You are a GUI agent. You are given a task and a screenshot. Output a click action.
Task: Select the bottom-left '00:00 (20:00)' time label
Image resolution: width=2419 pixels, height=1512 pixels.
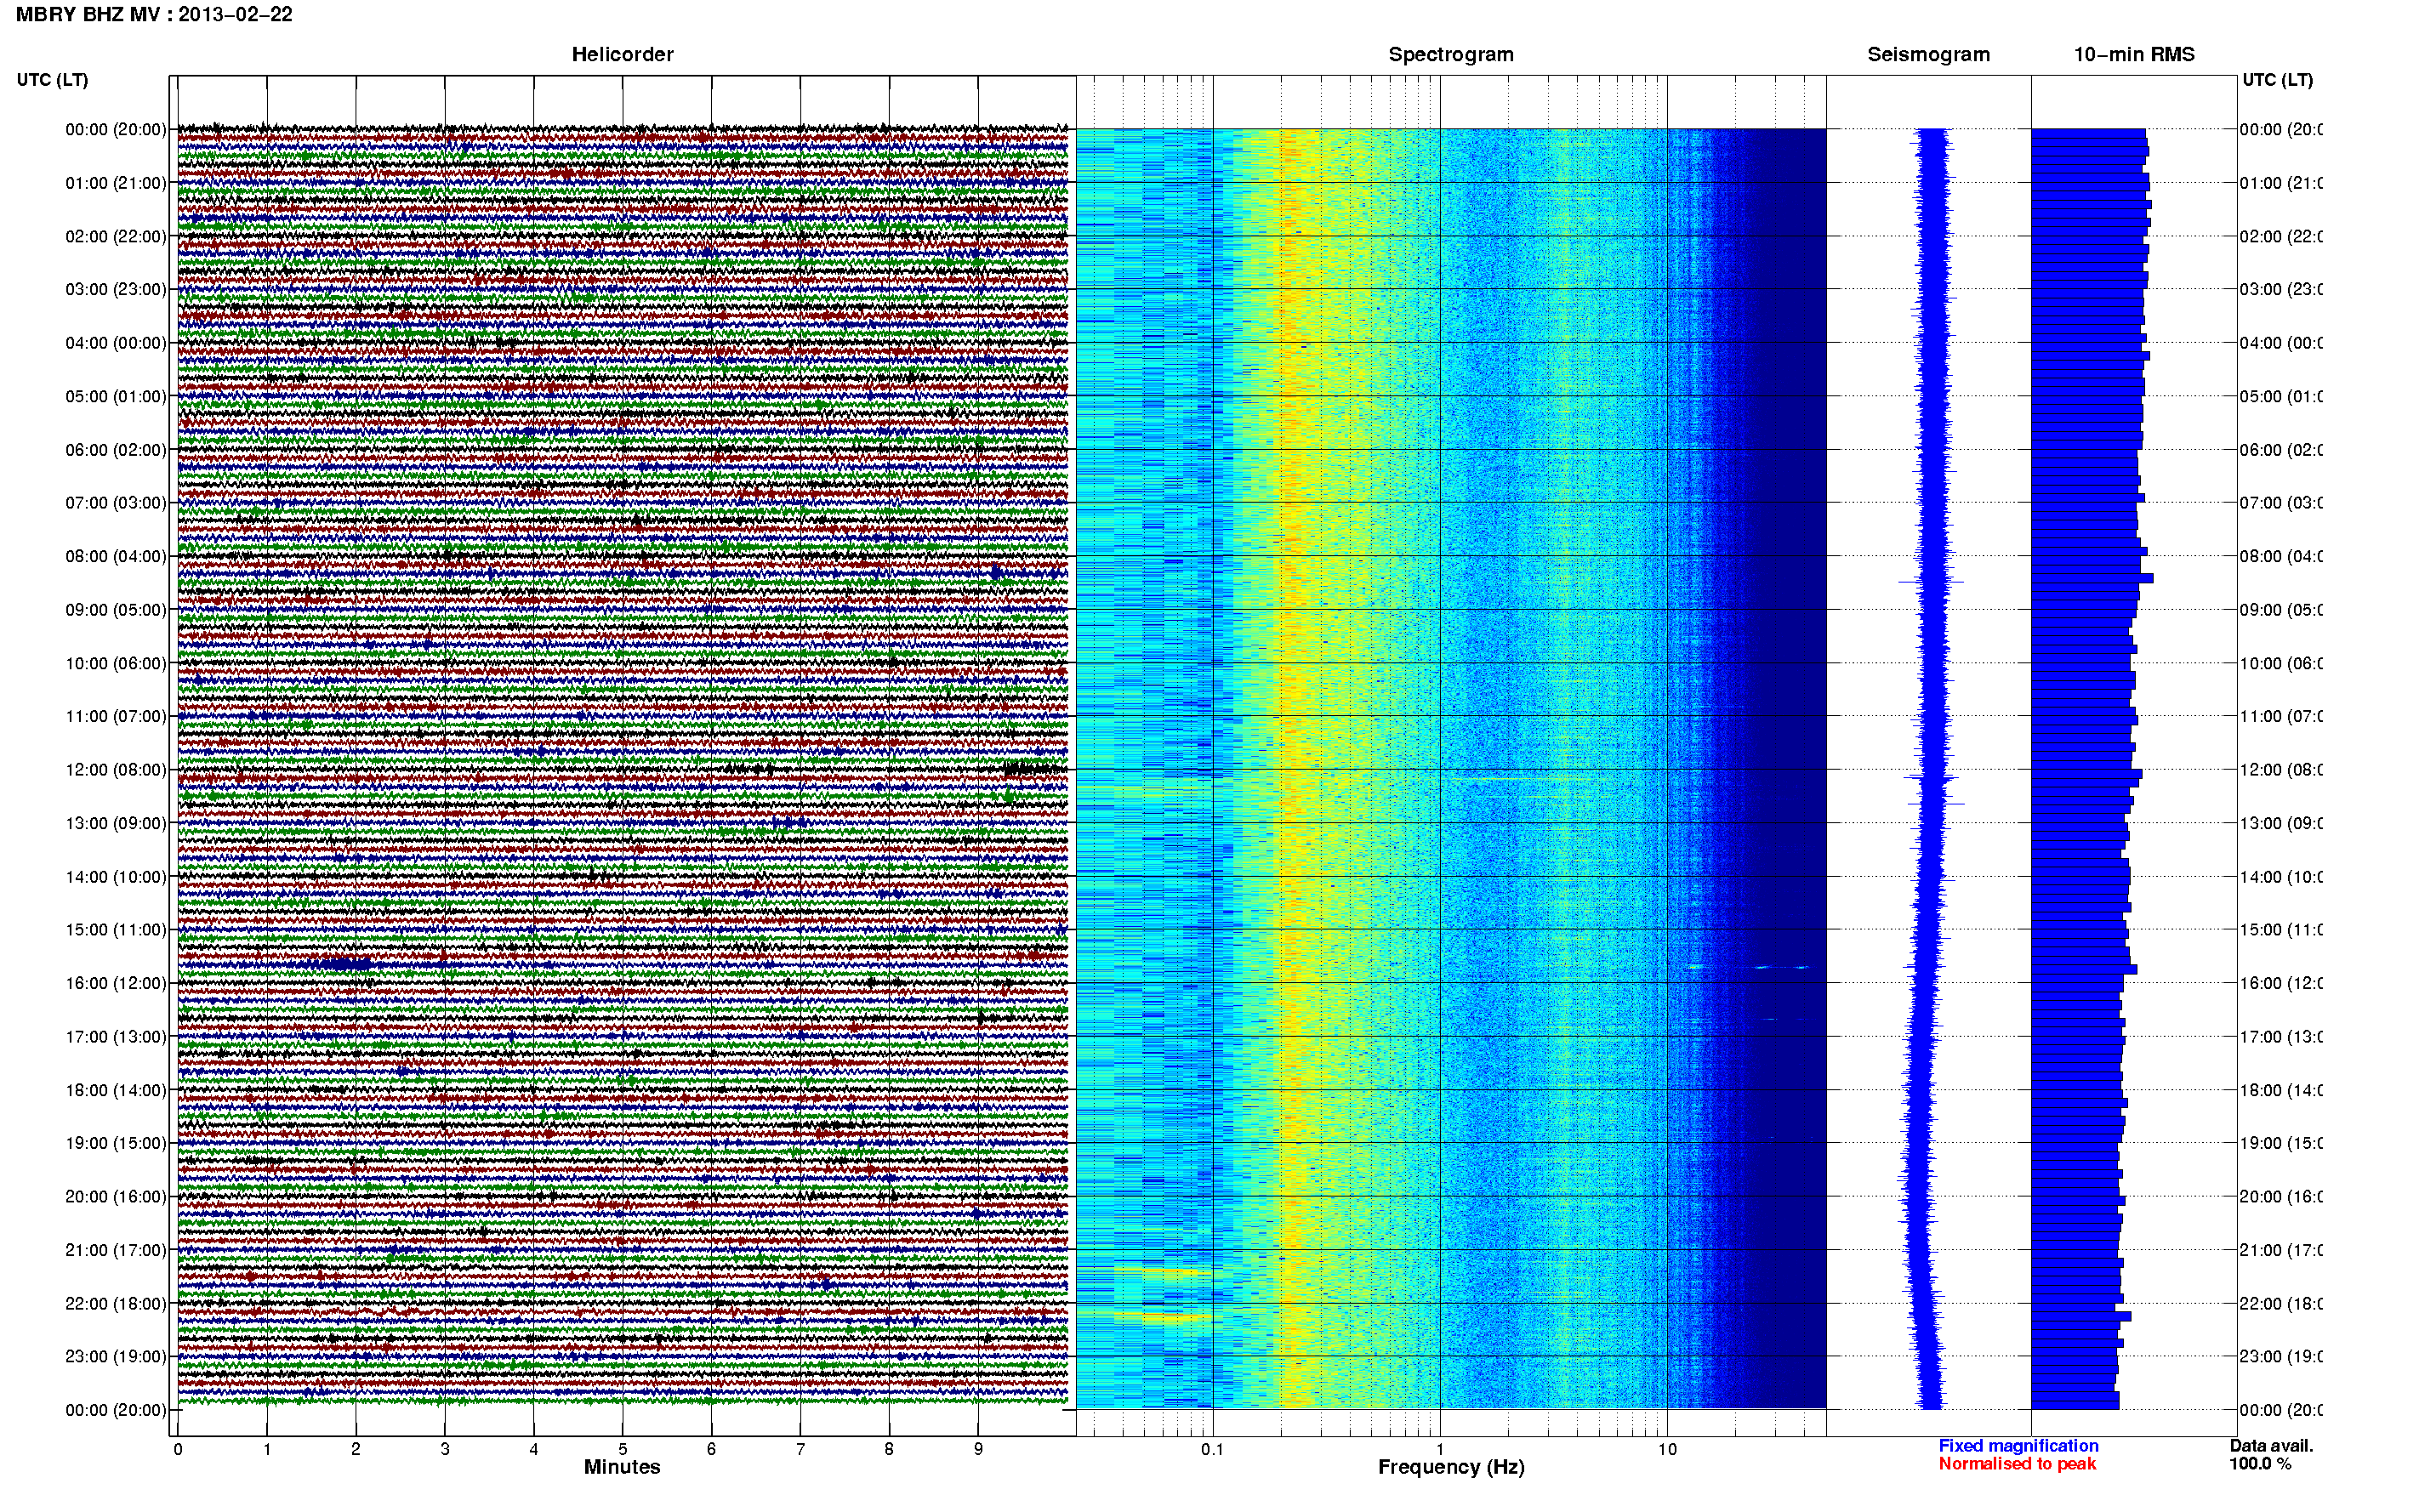116,1410
